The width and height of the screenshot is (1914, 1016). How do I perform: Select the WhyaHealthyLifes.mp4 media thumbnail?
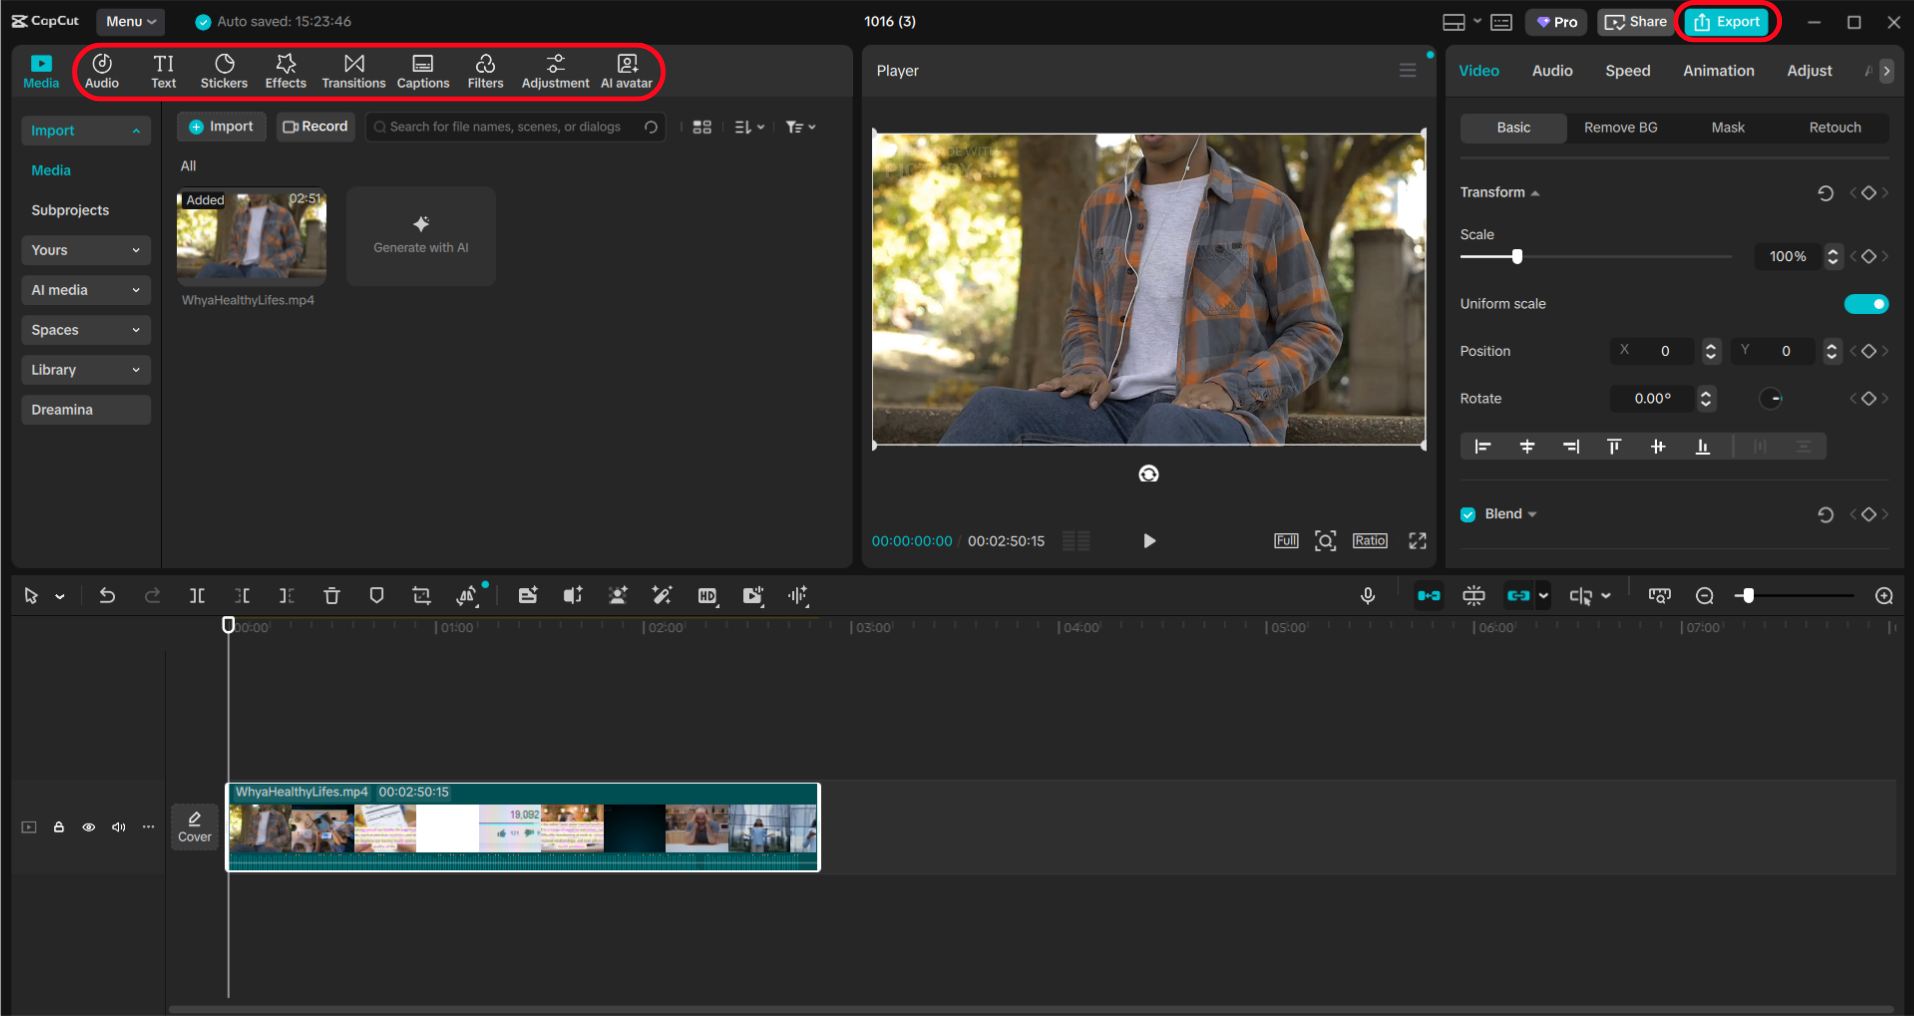(251, 238)
